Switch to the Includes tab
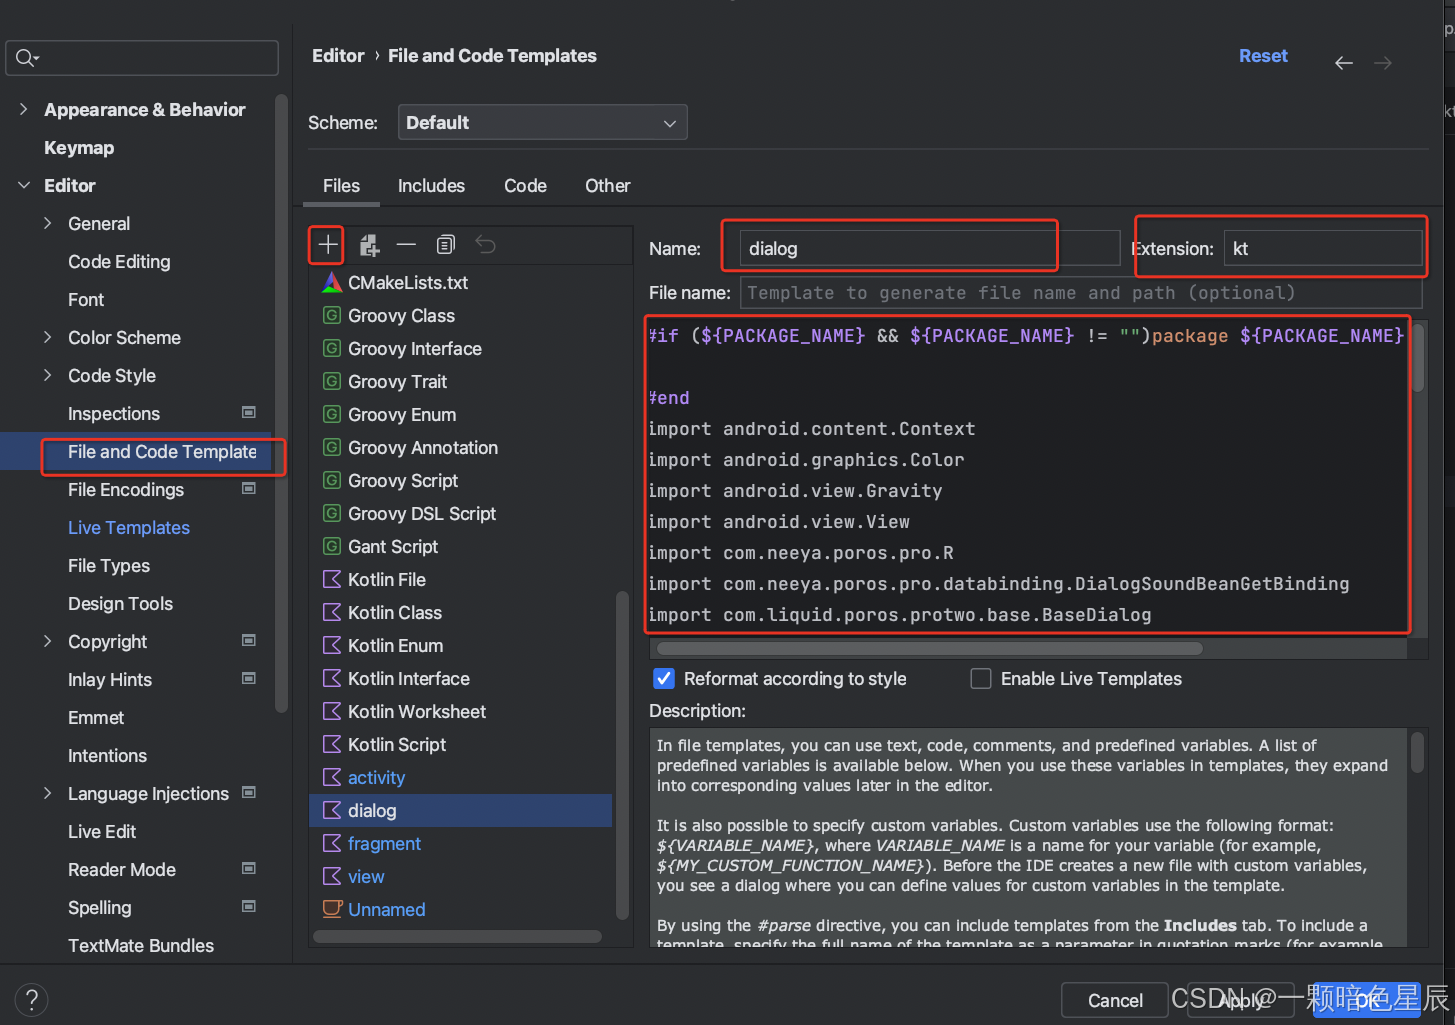The width and height of the screenshot is (1455, 1025). pyautogui.click(x=431, y=186)
